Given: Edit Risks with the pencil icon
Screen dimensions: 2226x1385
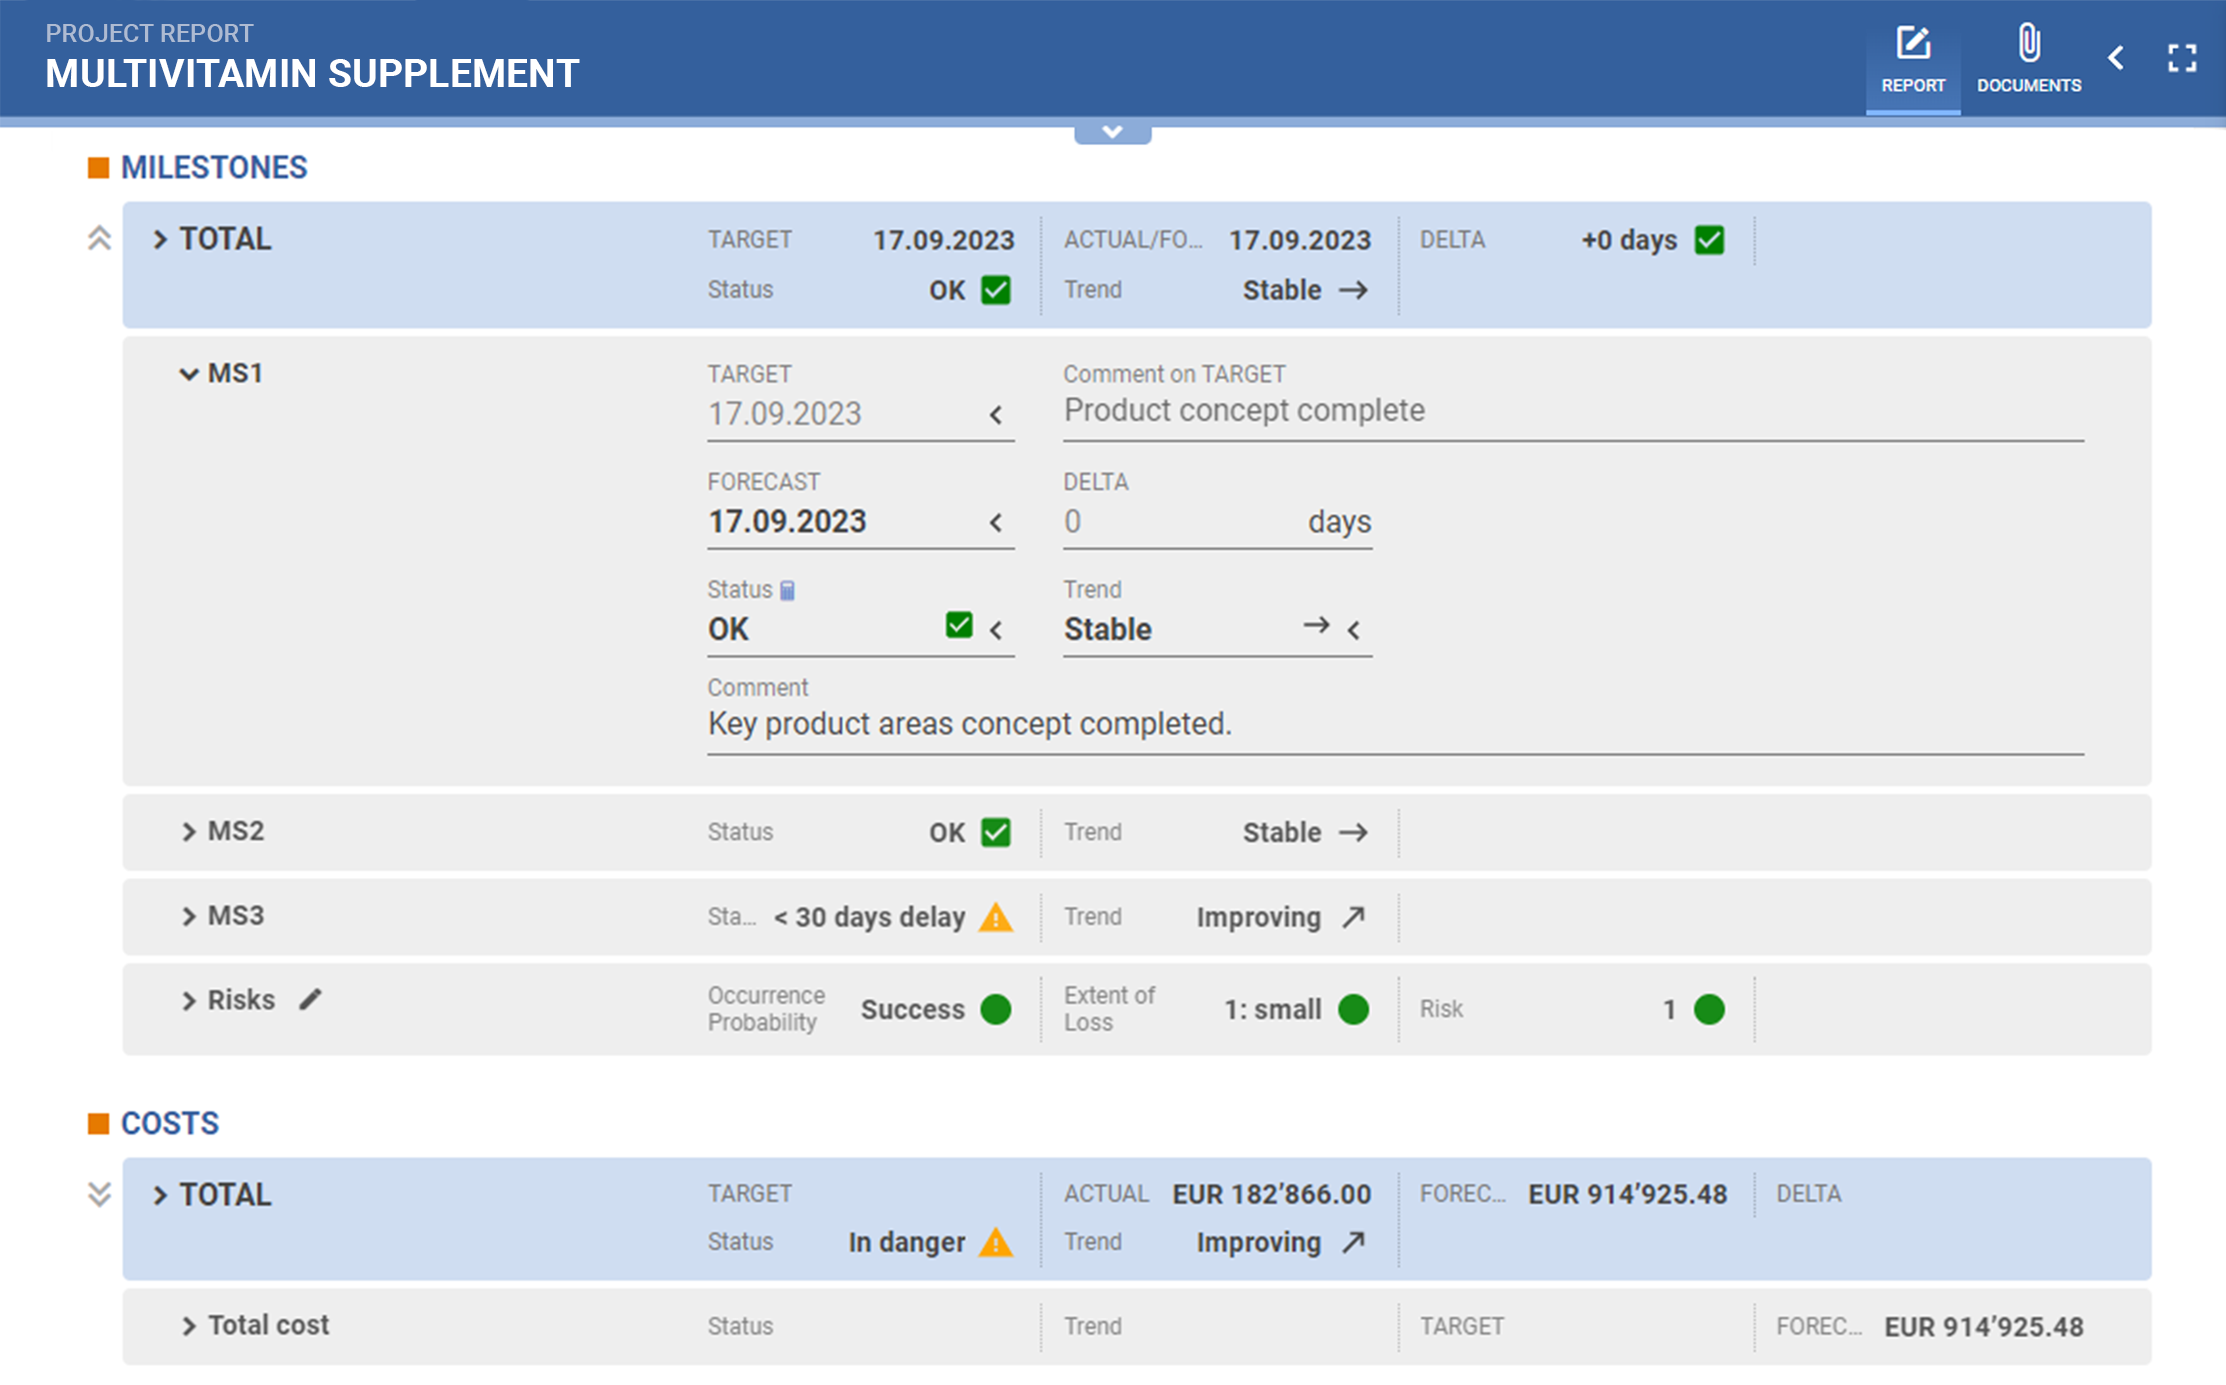Looking at the screenshot, I should [x=311, y=999].
